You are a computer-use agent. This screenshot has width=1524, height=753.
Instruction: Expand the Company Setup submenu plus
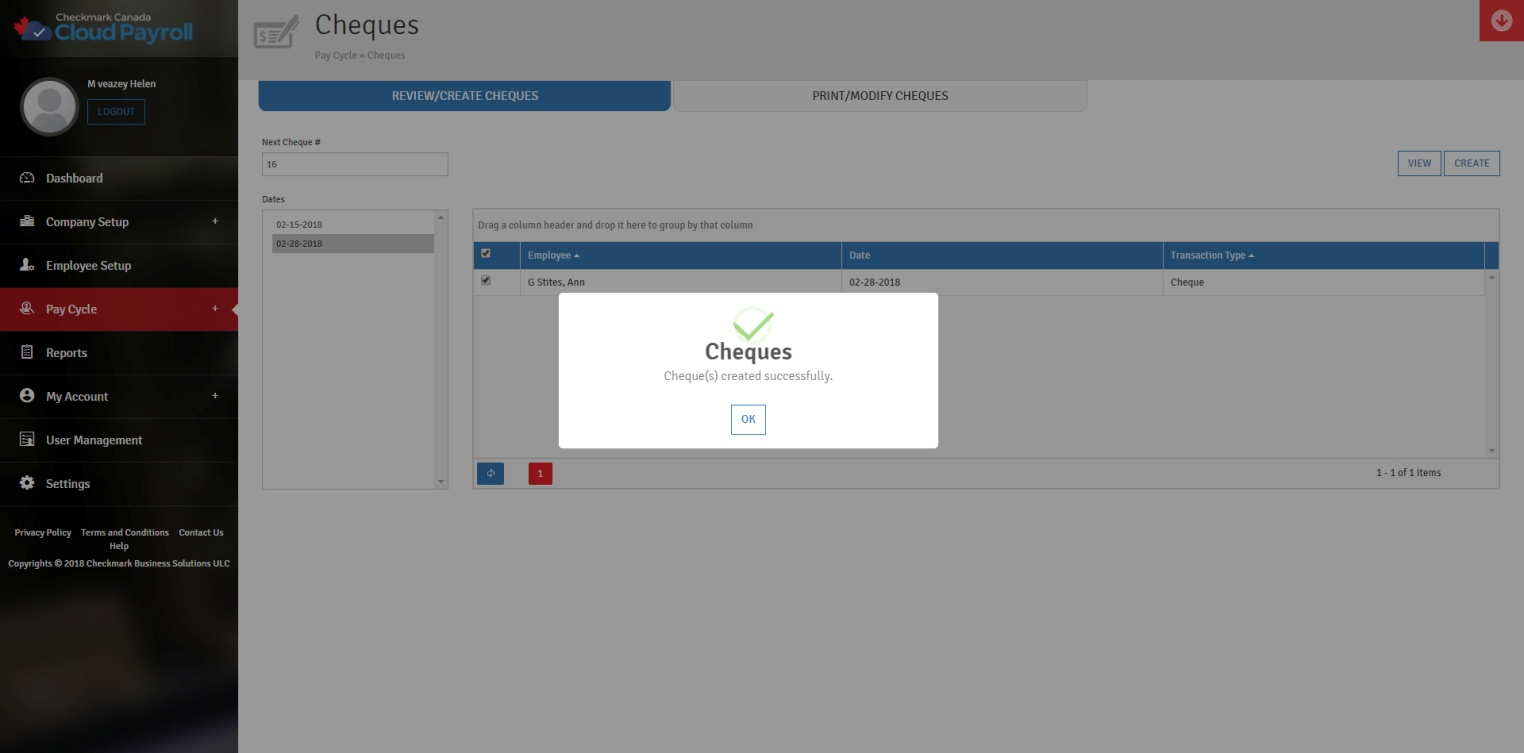tap(215, 221)
